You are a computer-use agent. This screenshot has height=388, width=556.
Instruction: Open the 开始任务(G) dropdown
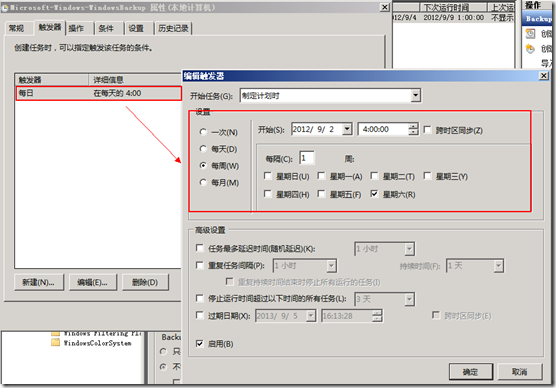pyautogui.click(x=416, y=95)
